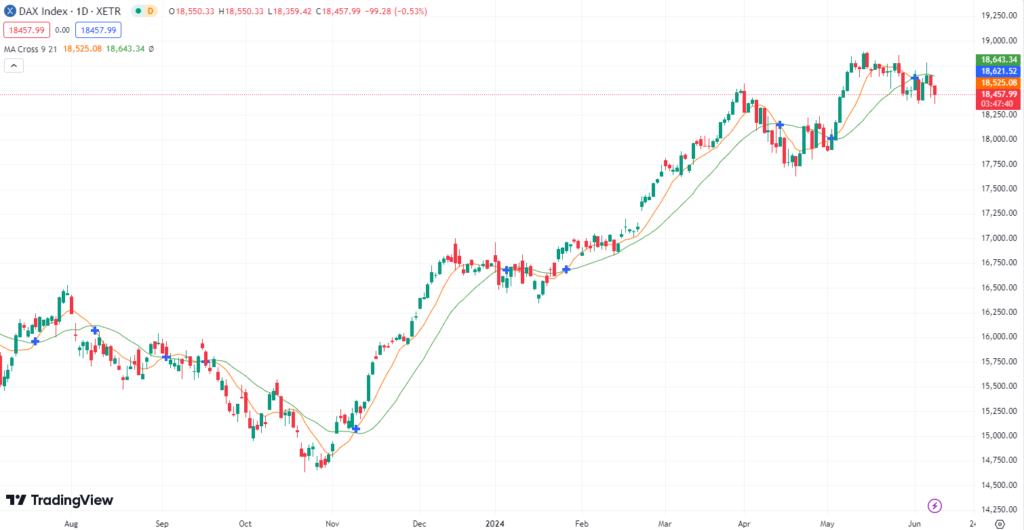Click the Jun label on the time axis
The height and width of the screenshot is (530, 1024).
click(x=914, y=523)
